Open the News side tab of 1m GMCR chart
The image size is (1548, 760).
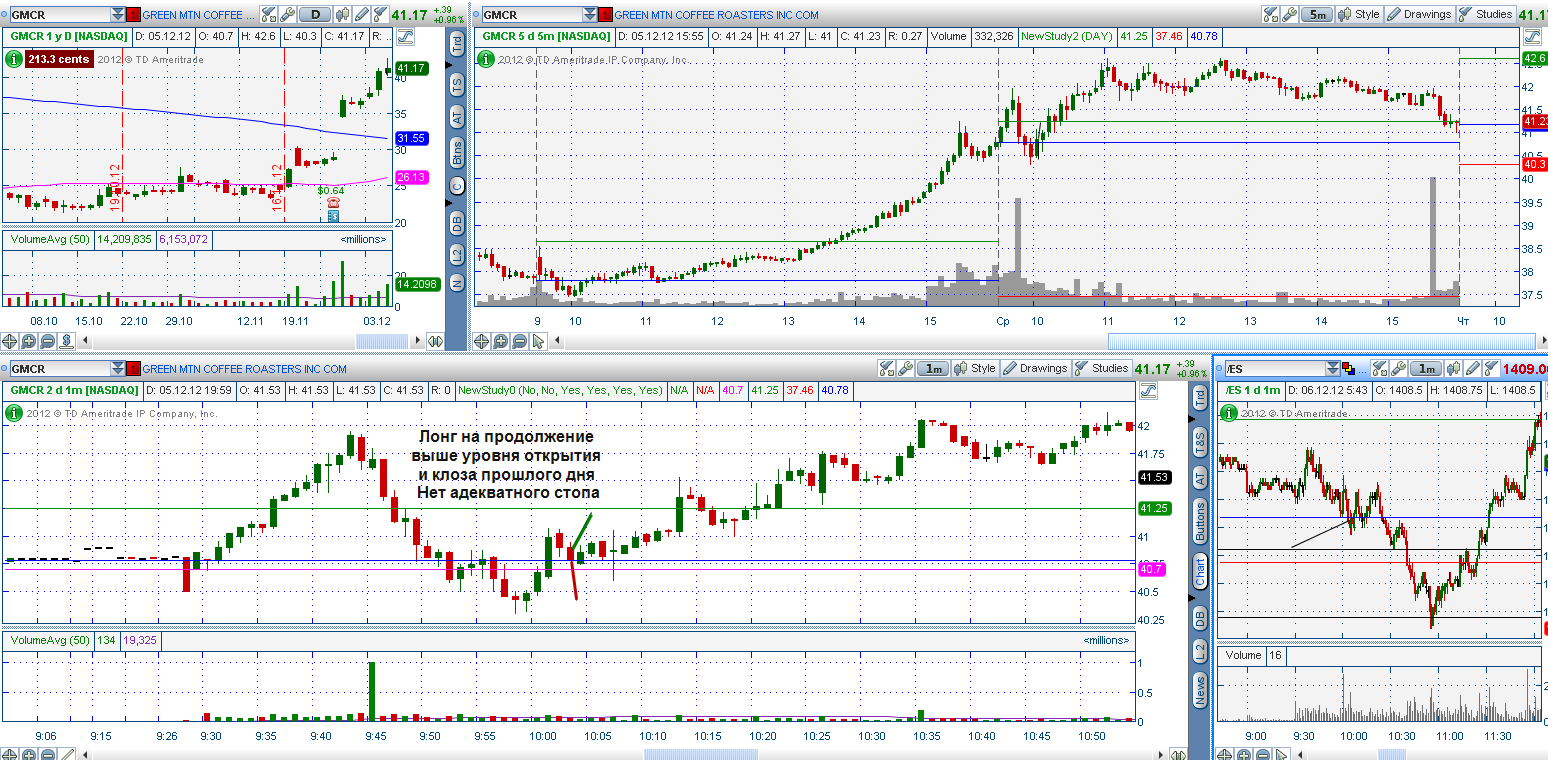point(1200,689)
